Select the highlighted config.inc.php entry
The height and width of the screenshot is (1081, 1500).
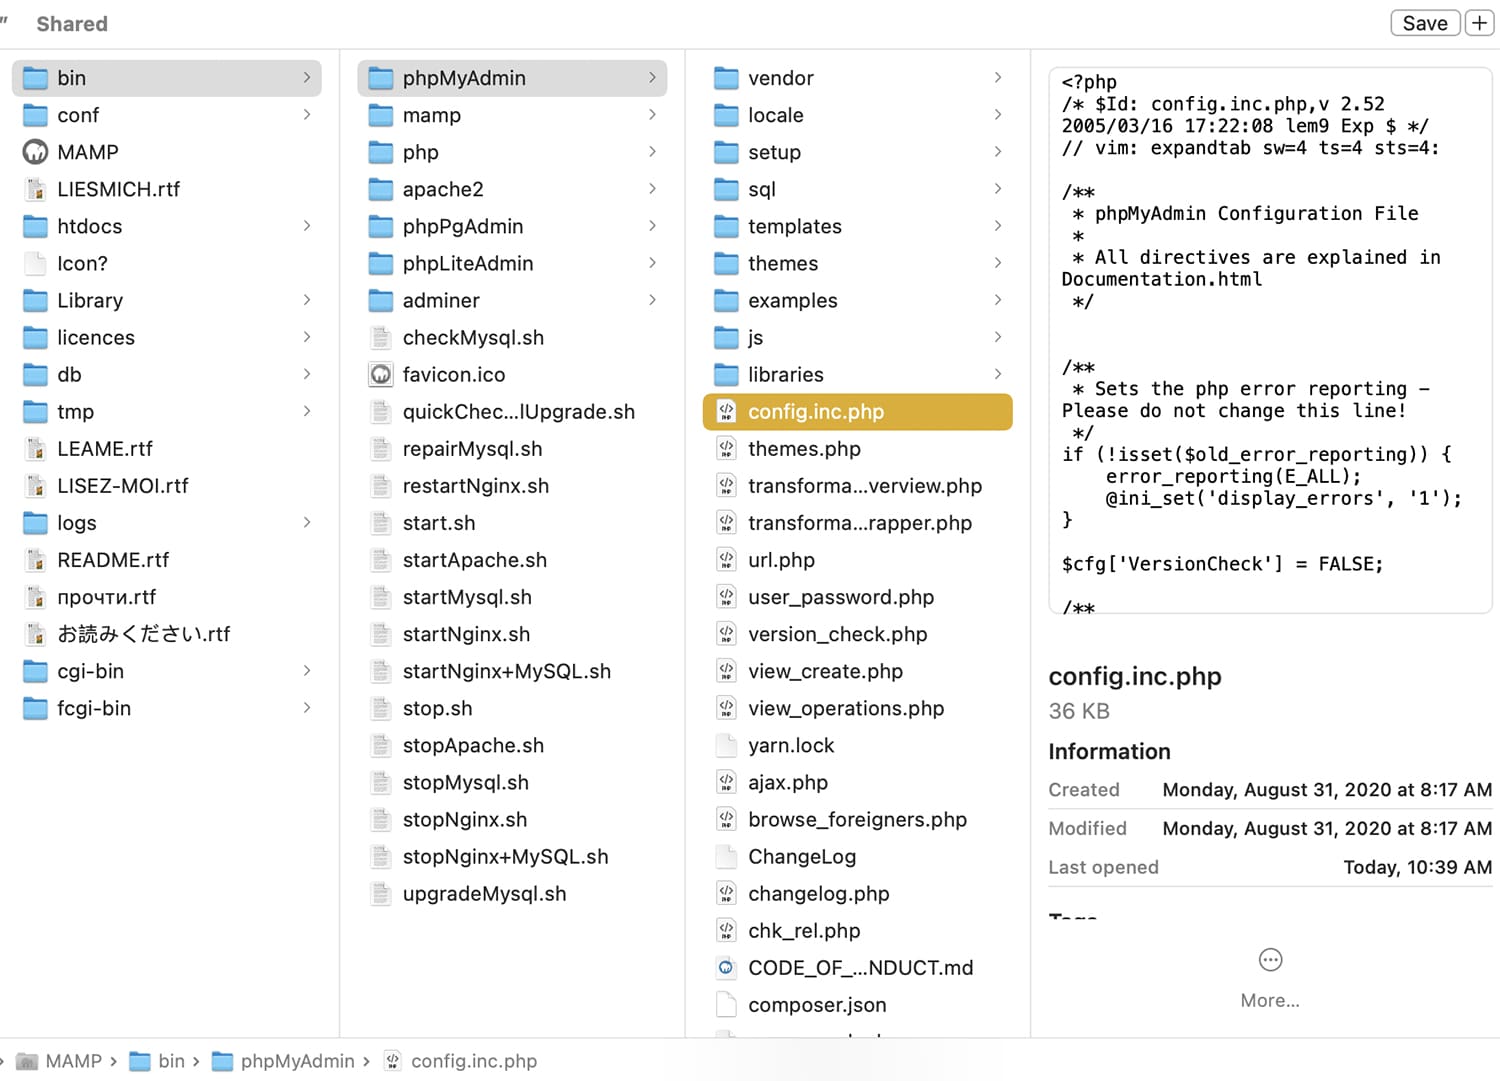point(856,411)
